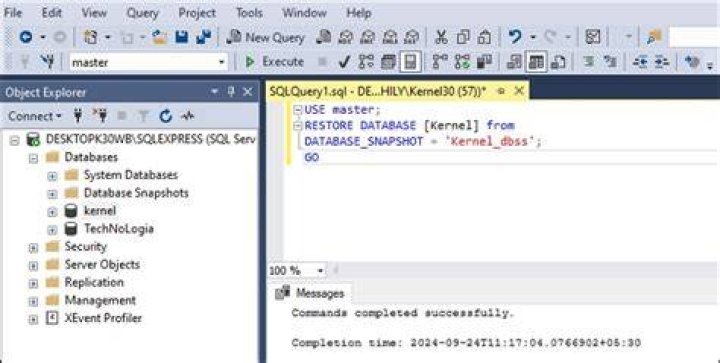Click the Disconnect plug icon in Object Explorer
This screenshot has height=363, width=720.
tap(100, 116)
